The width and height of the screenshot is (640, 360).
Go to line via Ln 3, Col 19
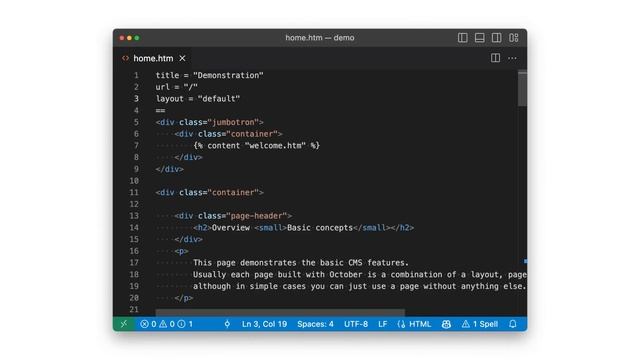tap(264, 324)
